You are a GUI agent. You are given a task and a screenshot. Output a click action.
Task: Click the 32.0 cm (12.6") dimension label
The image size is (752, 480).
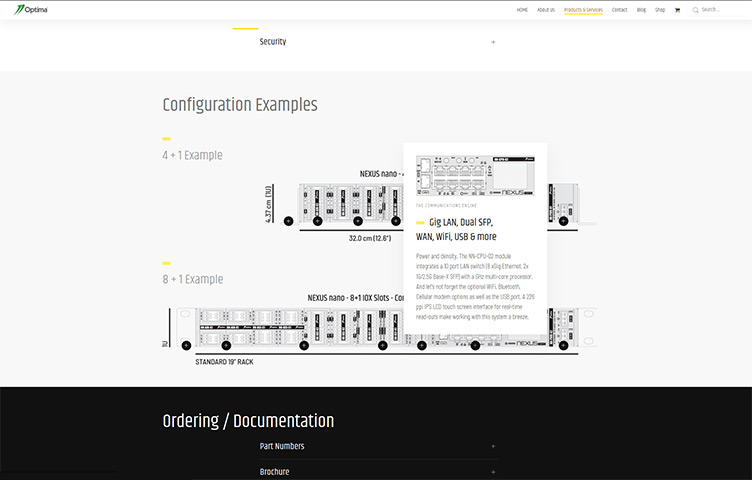coord(370,238)
